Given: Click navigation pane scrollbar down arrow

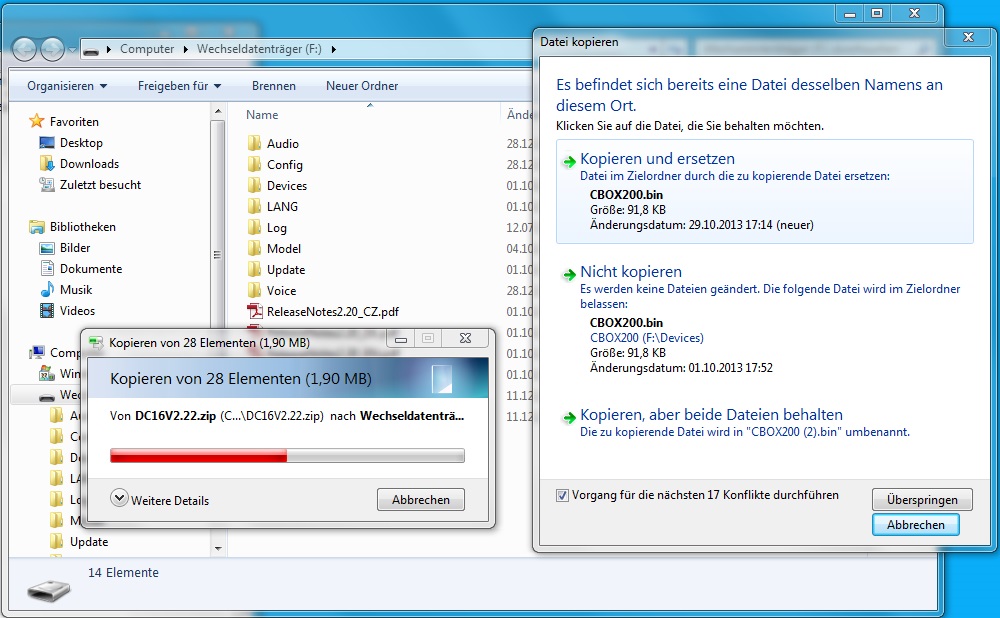Looking at the screenshot, I should tap(217, 548).
